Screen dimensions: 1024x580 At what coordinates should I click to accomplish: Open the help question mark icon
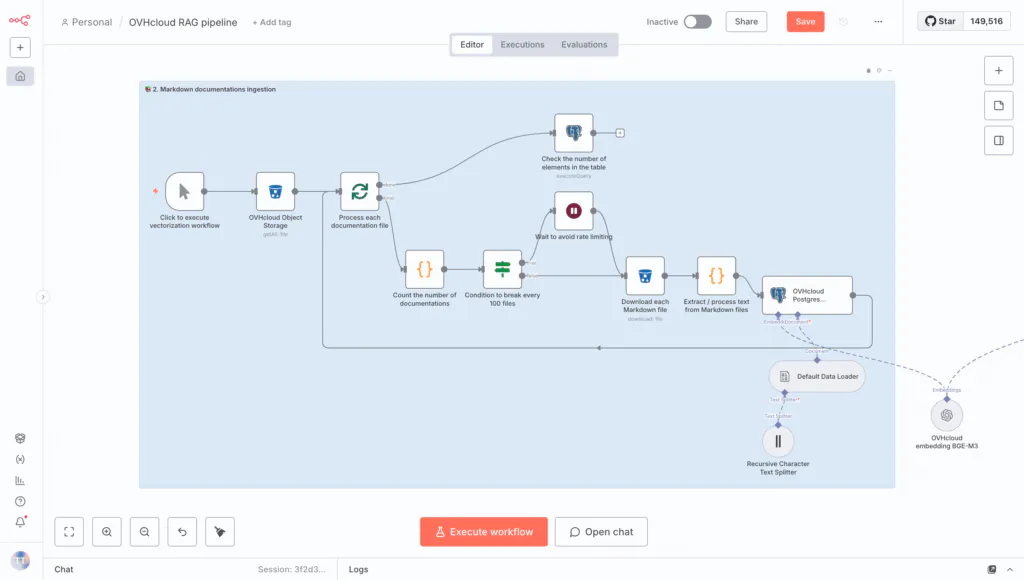(x=20, y=502)
